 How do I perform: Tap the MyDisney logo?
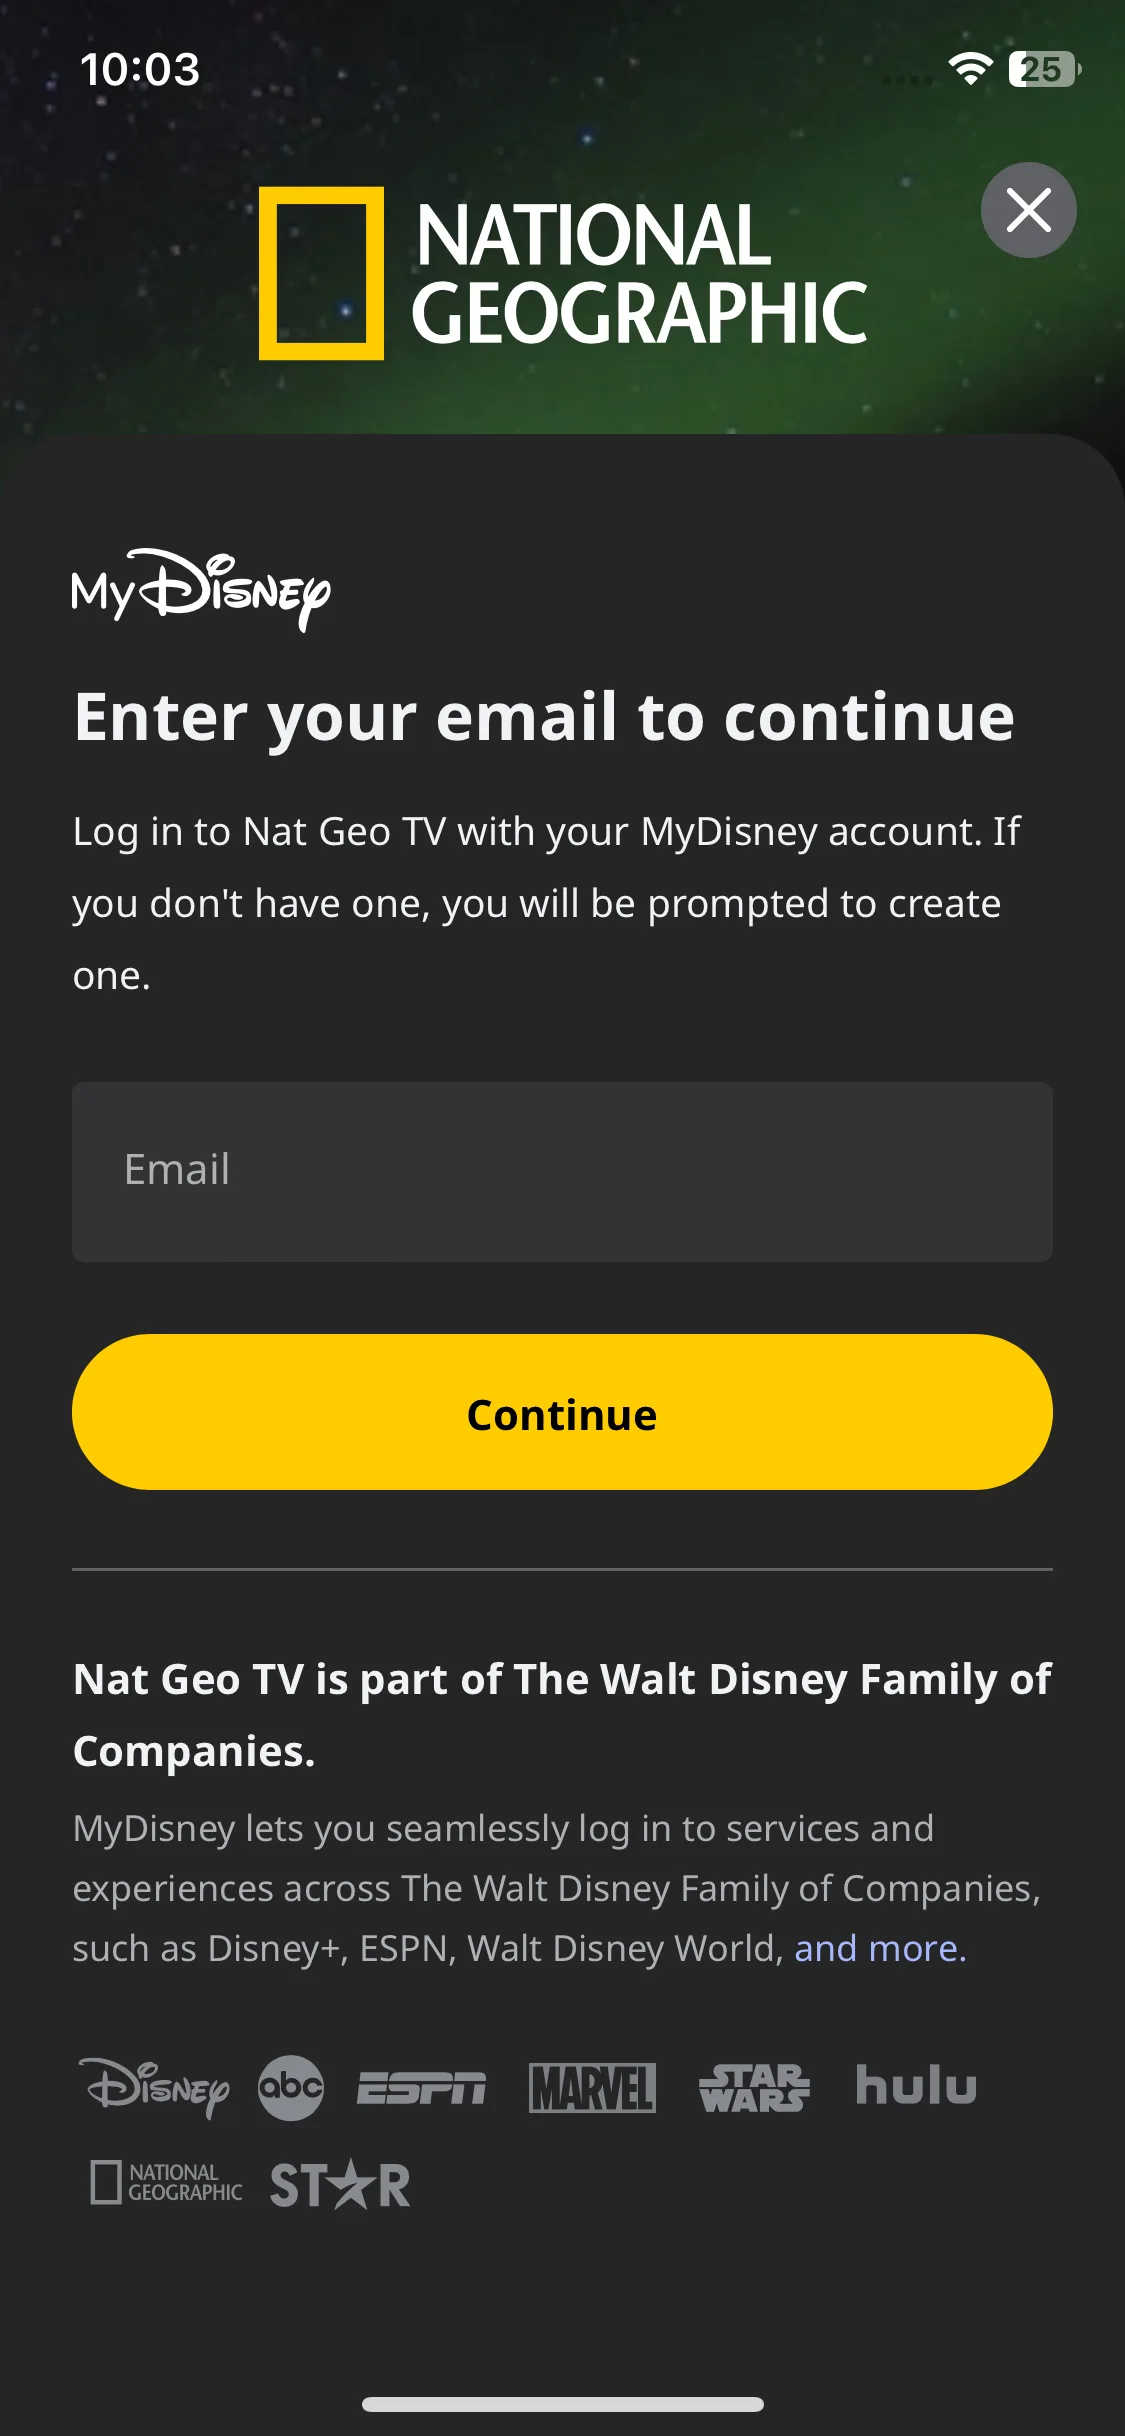(200, 589)
